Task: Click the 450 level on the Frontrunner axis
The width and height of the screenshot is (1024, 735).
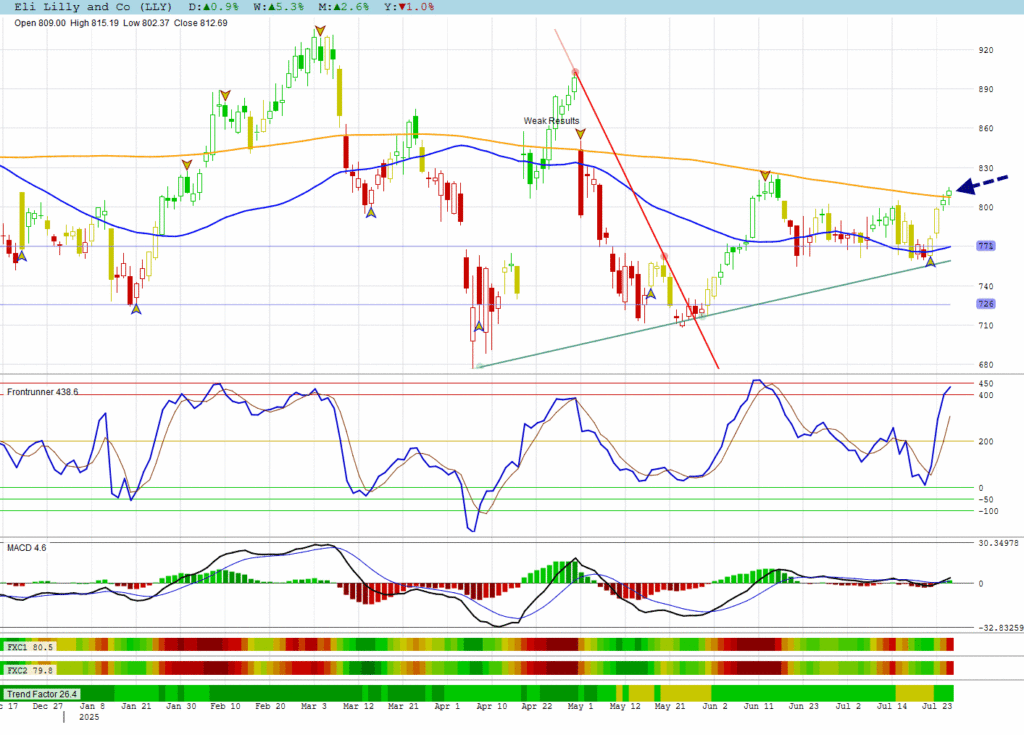Action: coord(986,384)
